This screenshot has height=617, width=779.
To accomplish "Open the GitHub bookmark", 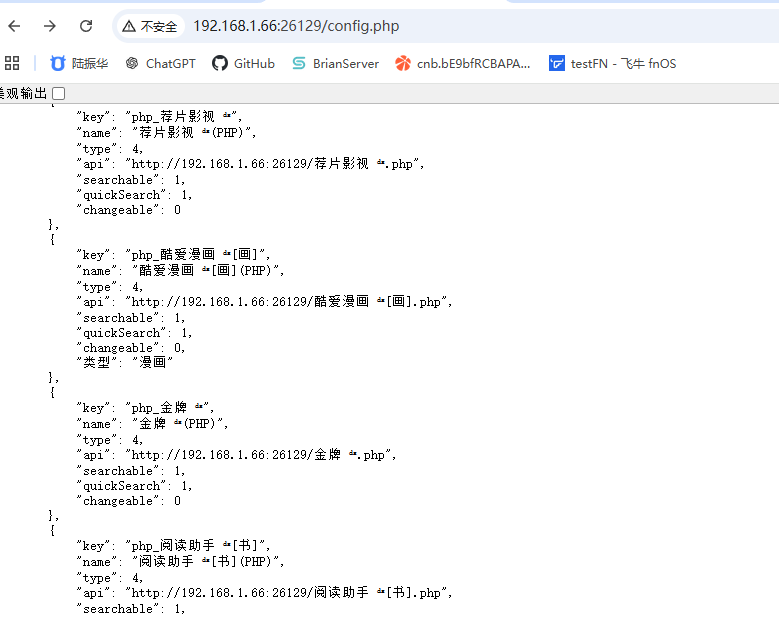I will tap(243, 63).
